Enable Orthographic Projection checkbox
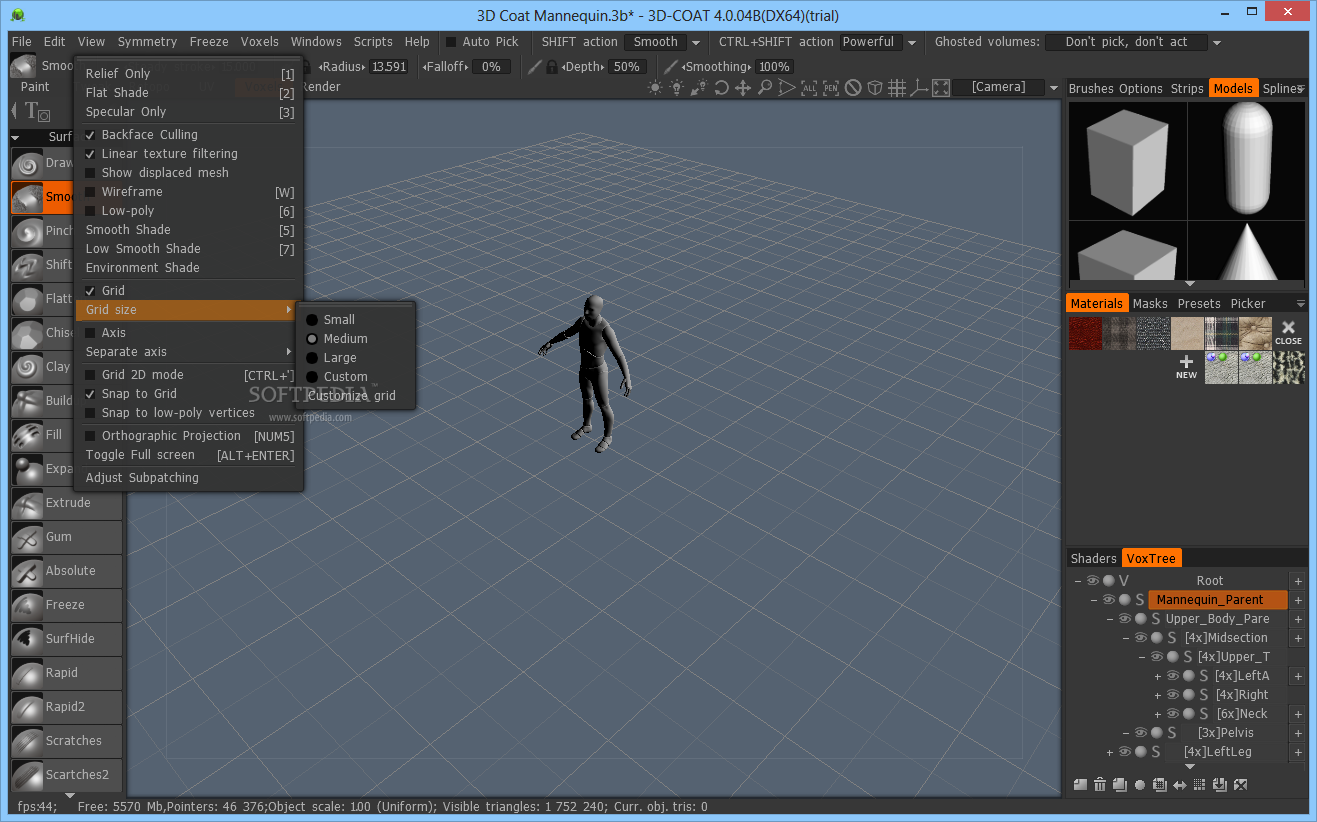This screenshot has width=1317, height=822. point(91,436)
